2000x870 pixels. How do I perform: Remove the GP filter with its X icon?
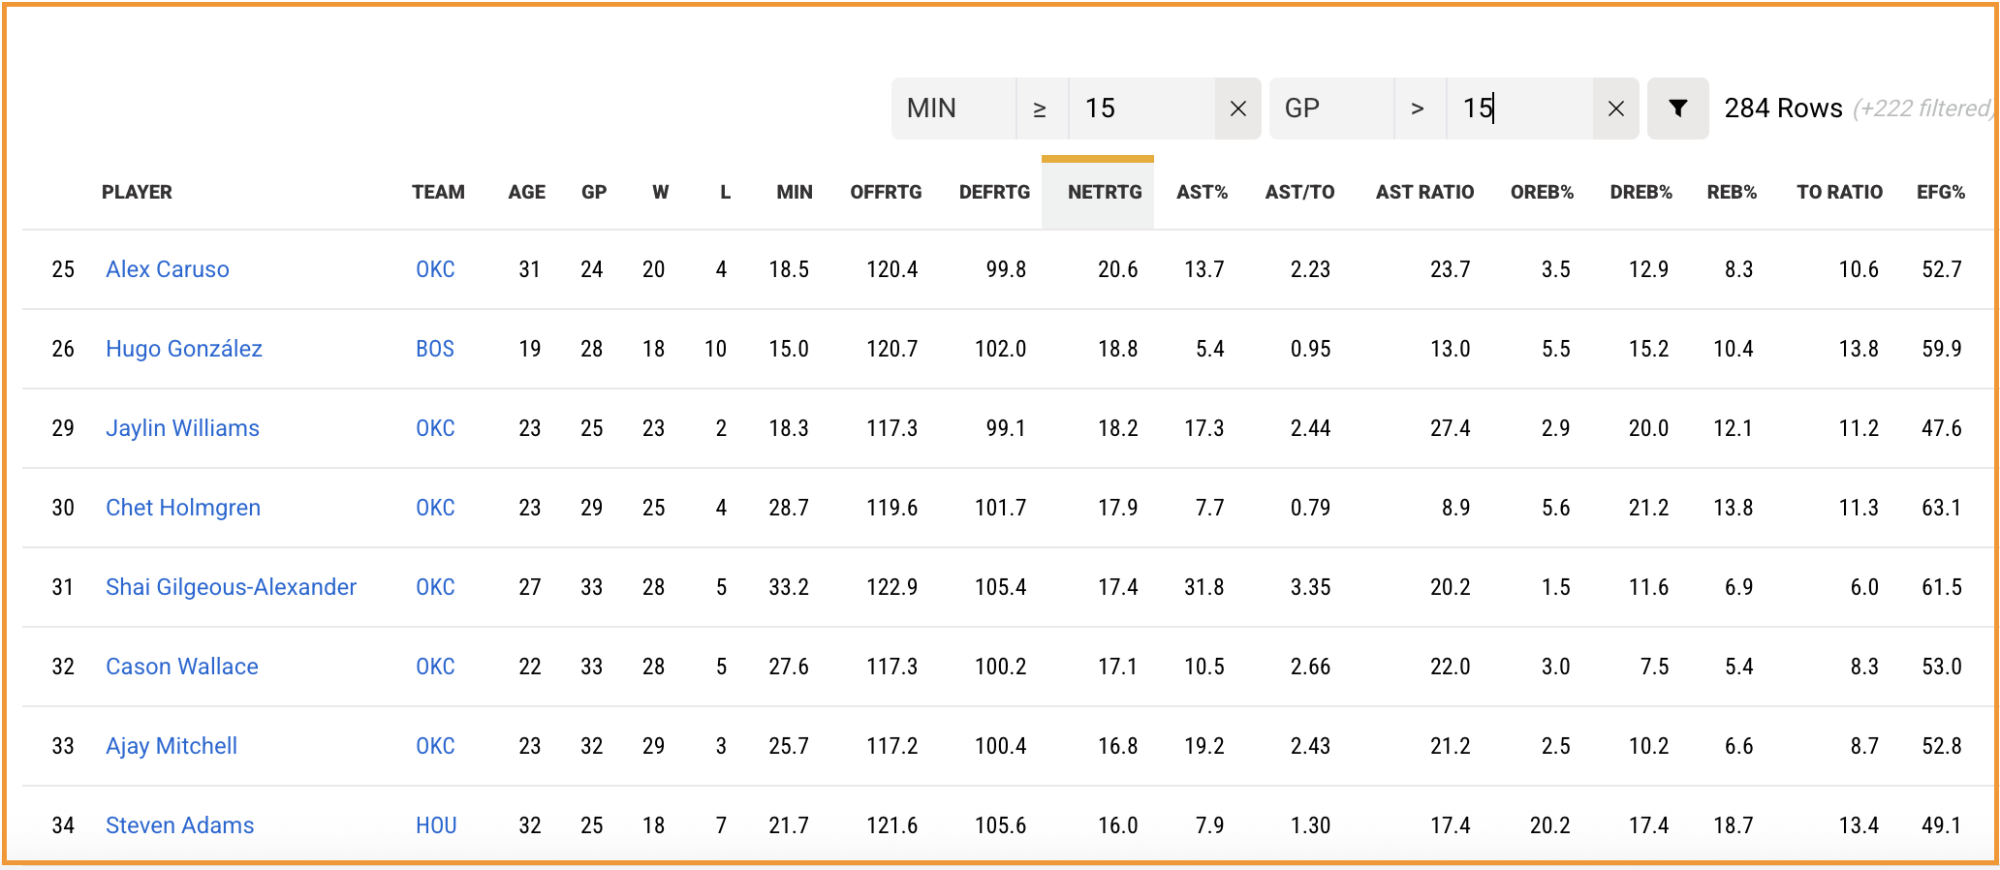(1616, 109)
